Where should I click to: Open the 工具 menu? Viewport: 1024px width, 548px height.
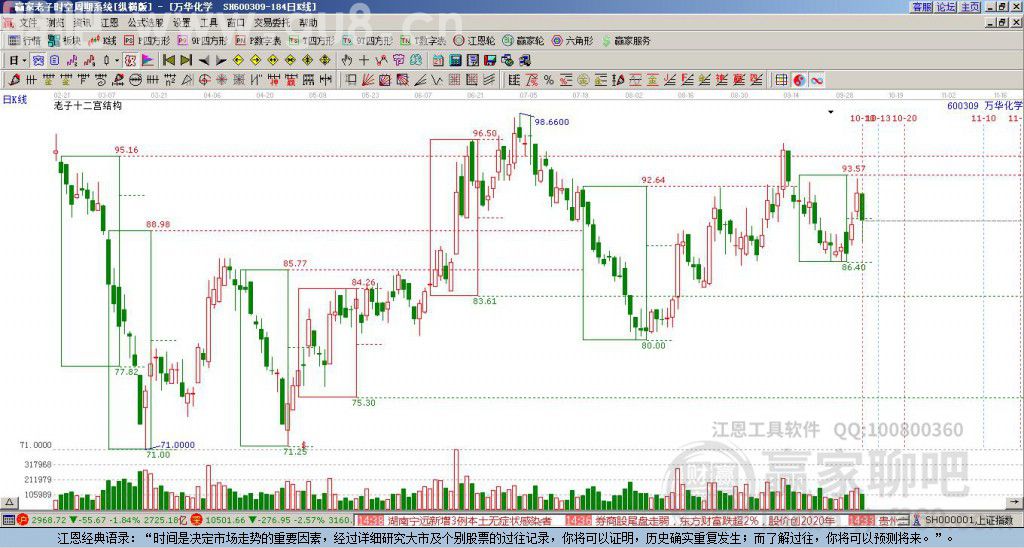coord(208,23)
